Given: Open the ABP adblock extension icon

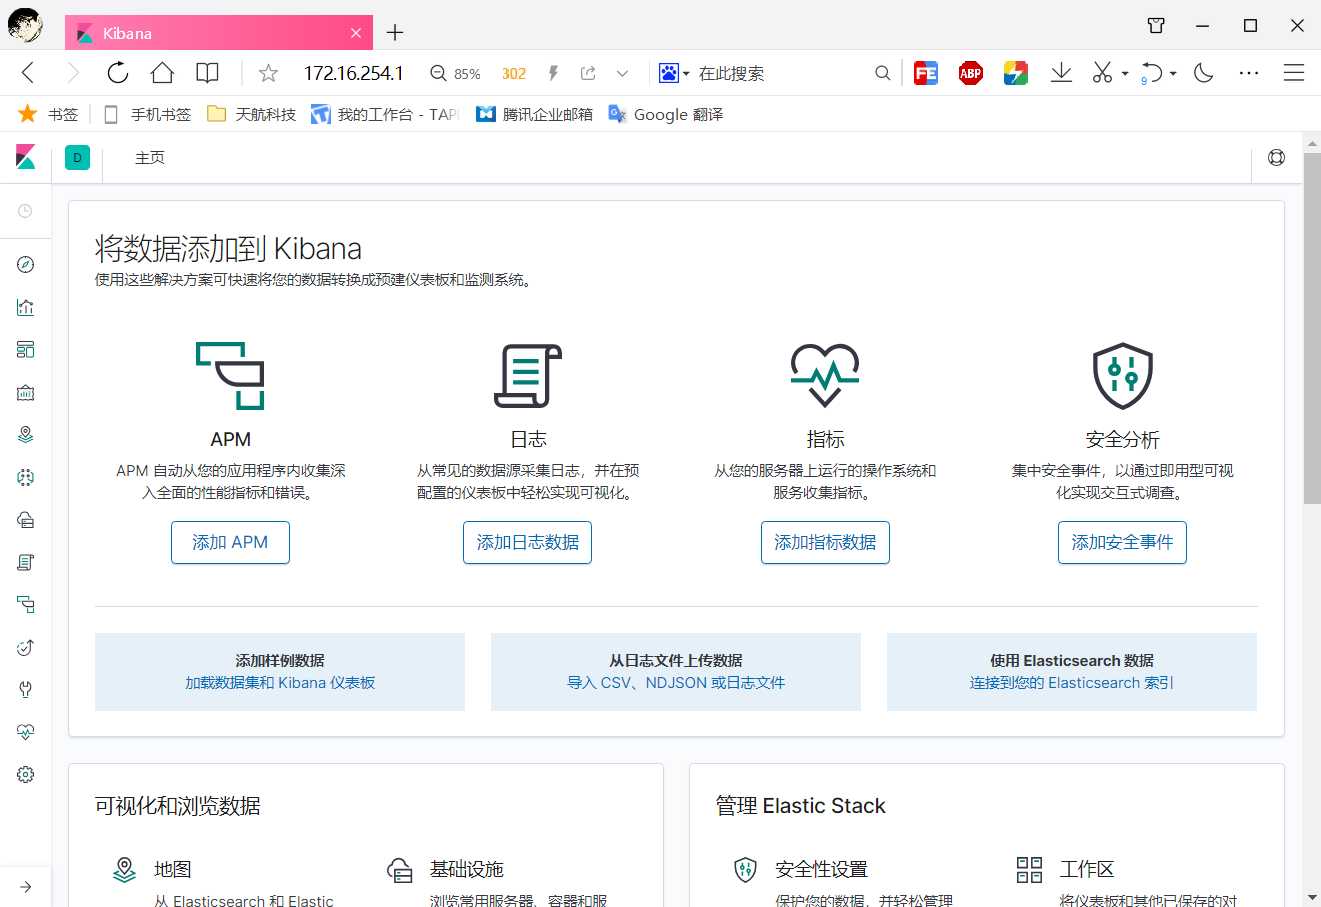Looking at the screenshot, I should (x=971, y=73).
